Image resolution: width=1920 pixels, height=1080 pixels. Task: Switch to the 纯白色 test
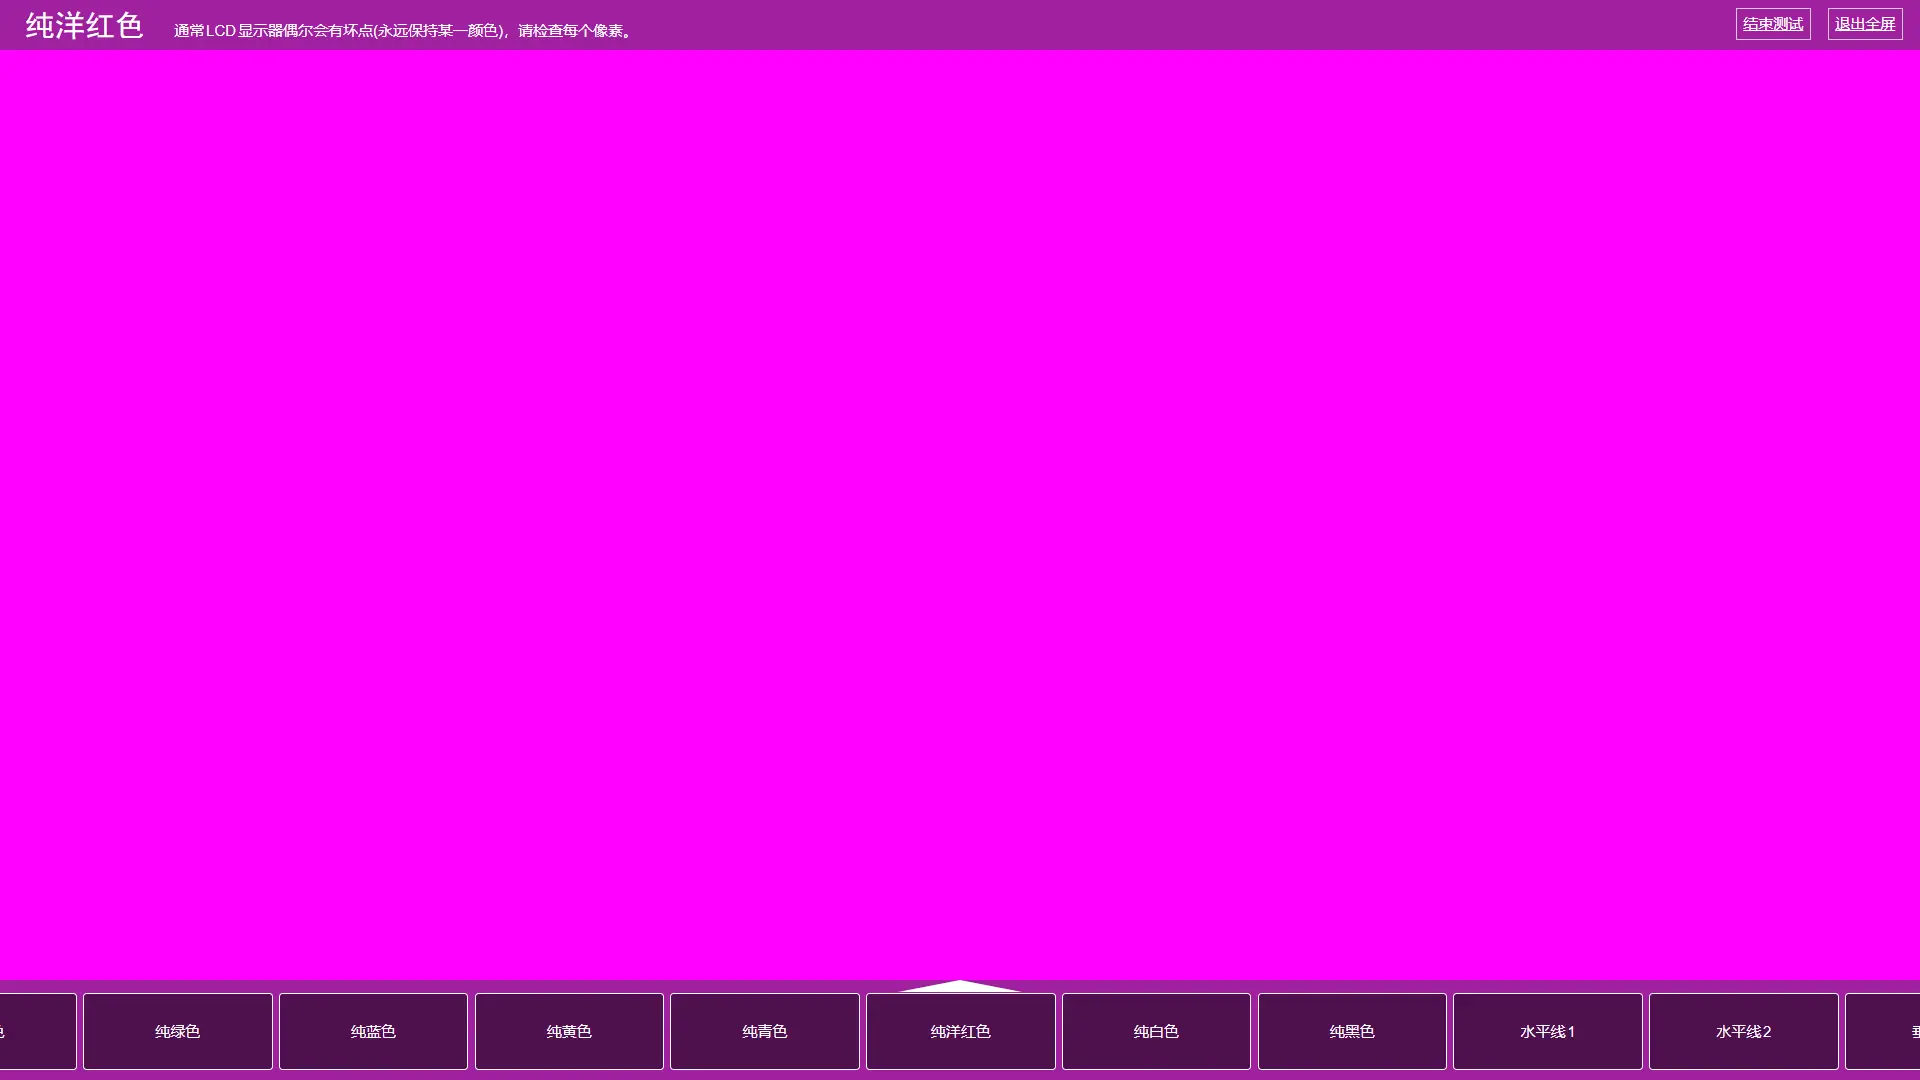pyautogui.click(x=1156, y=1031)
